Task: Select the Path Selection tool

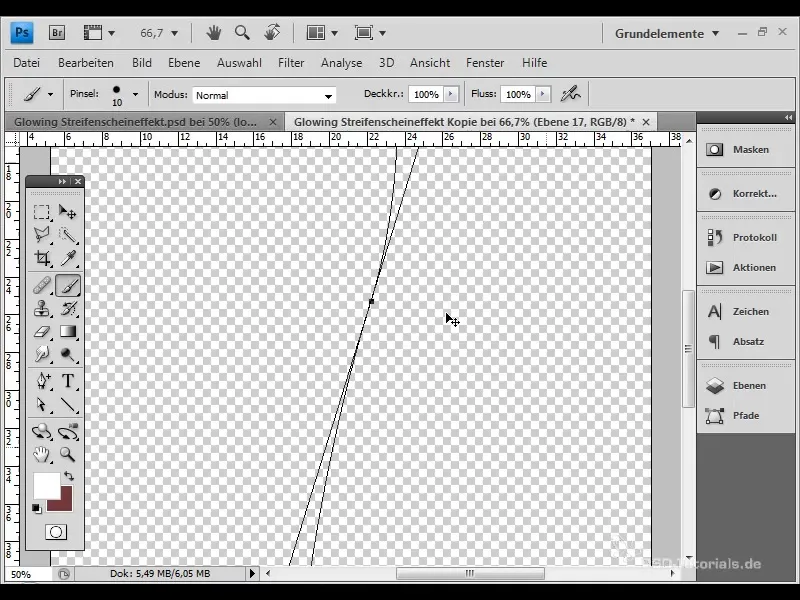Action: click(42, 405)
